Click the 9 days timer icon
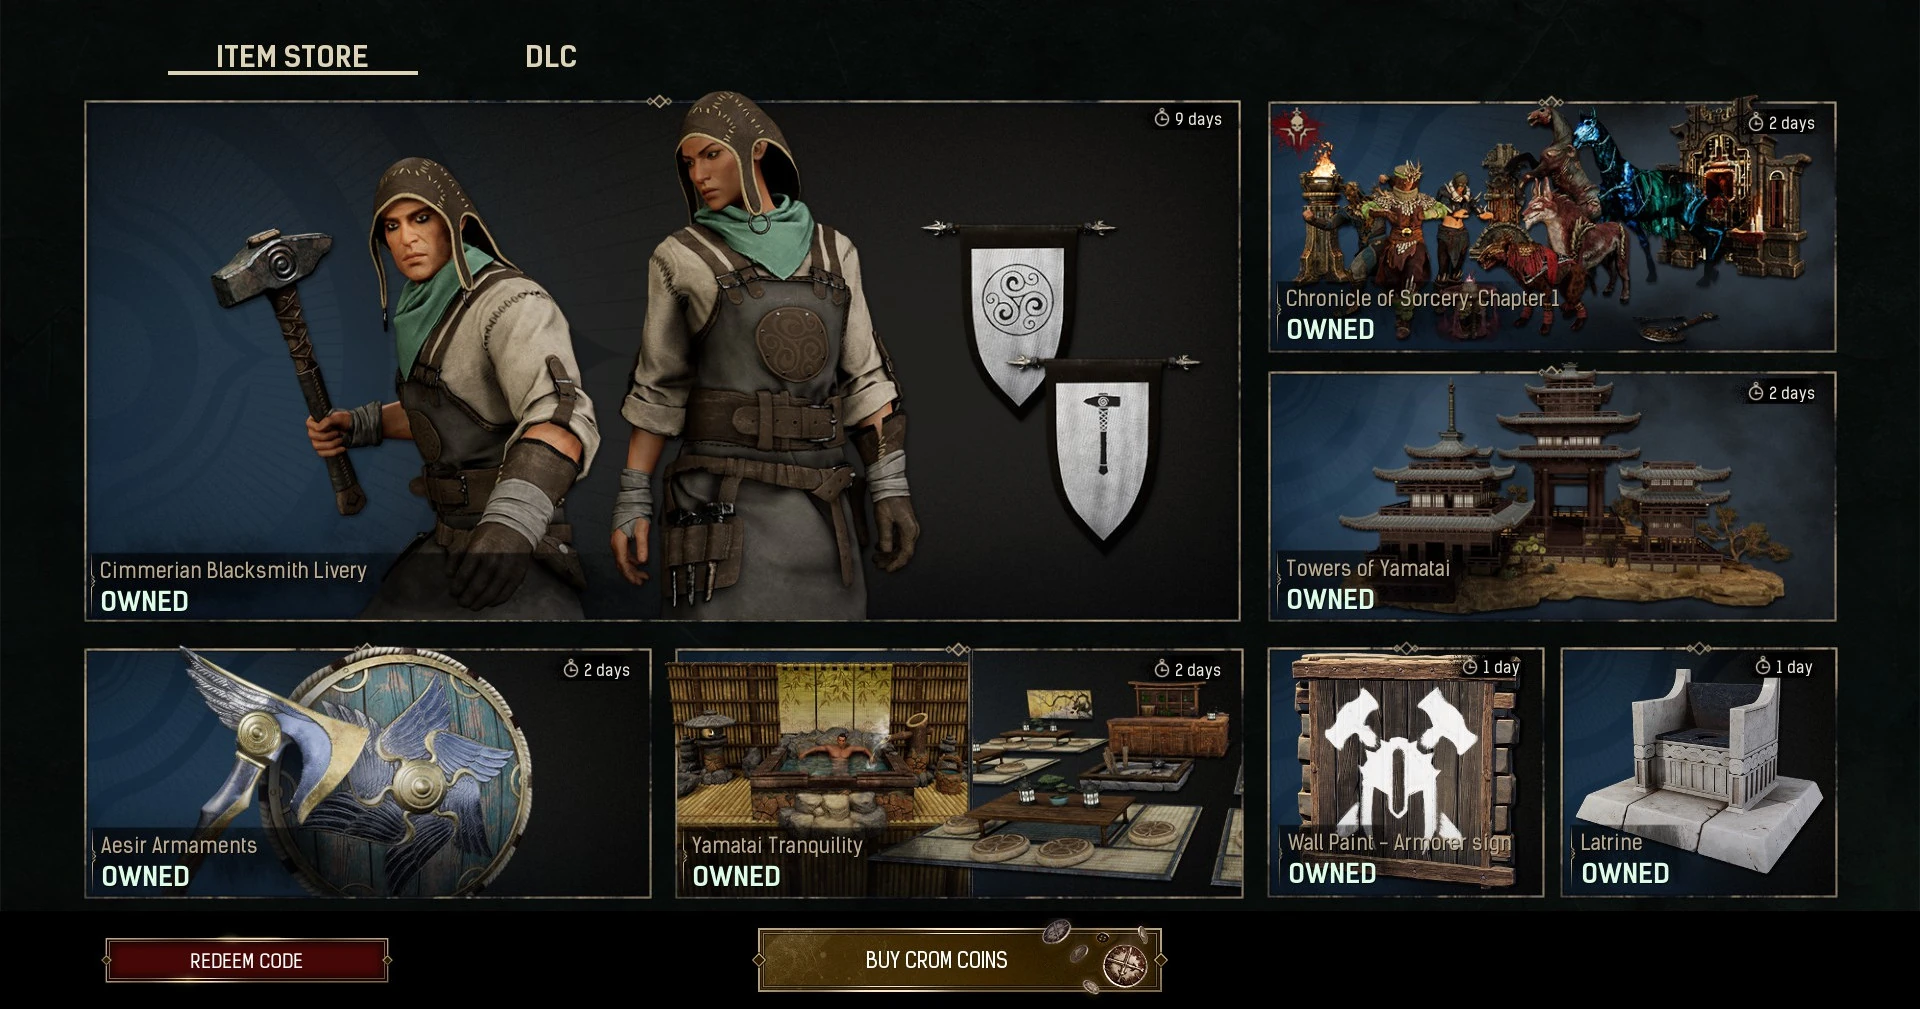Screen dimensions: 1920x1009 [x=1161, y=118]
